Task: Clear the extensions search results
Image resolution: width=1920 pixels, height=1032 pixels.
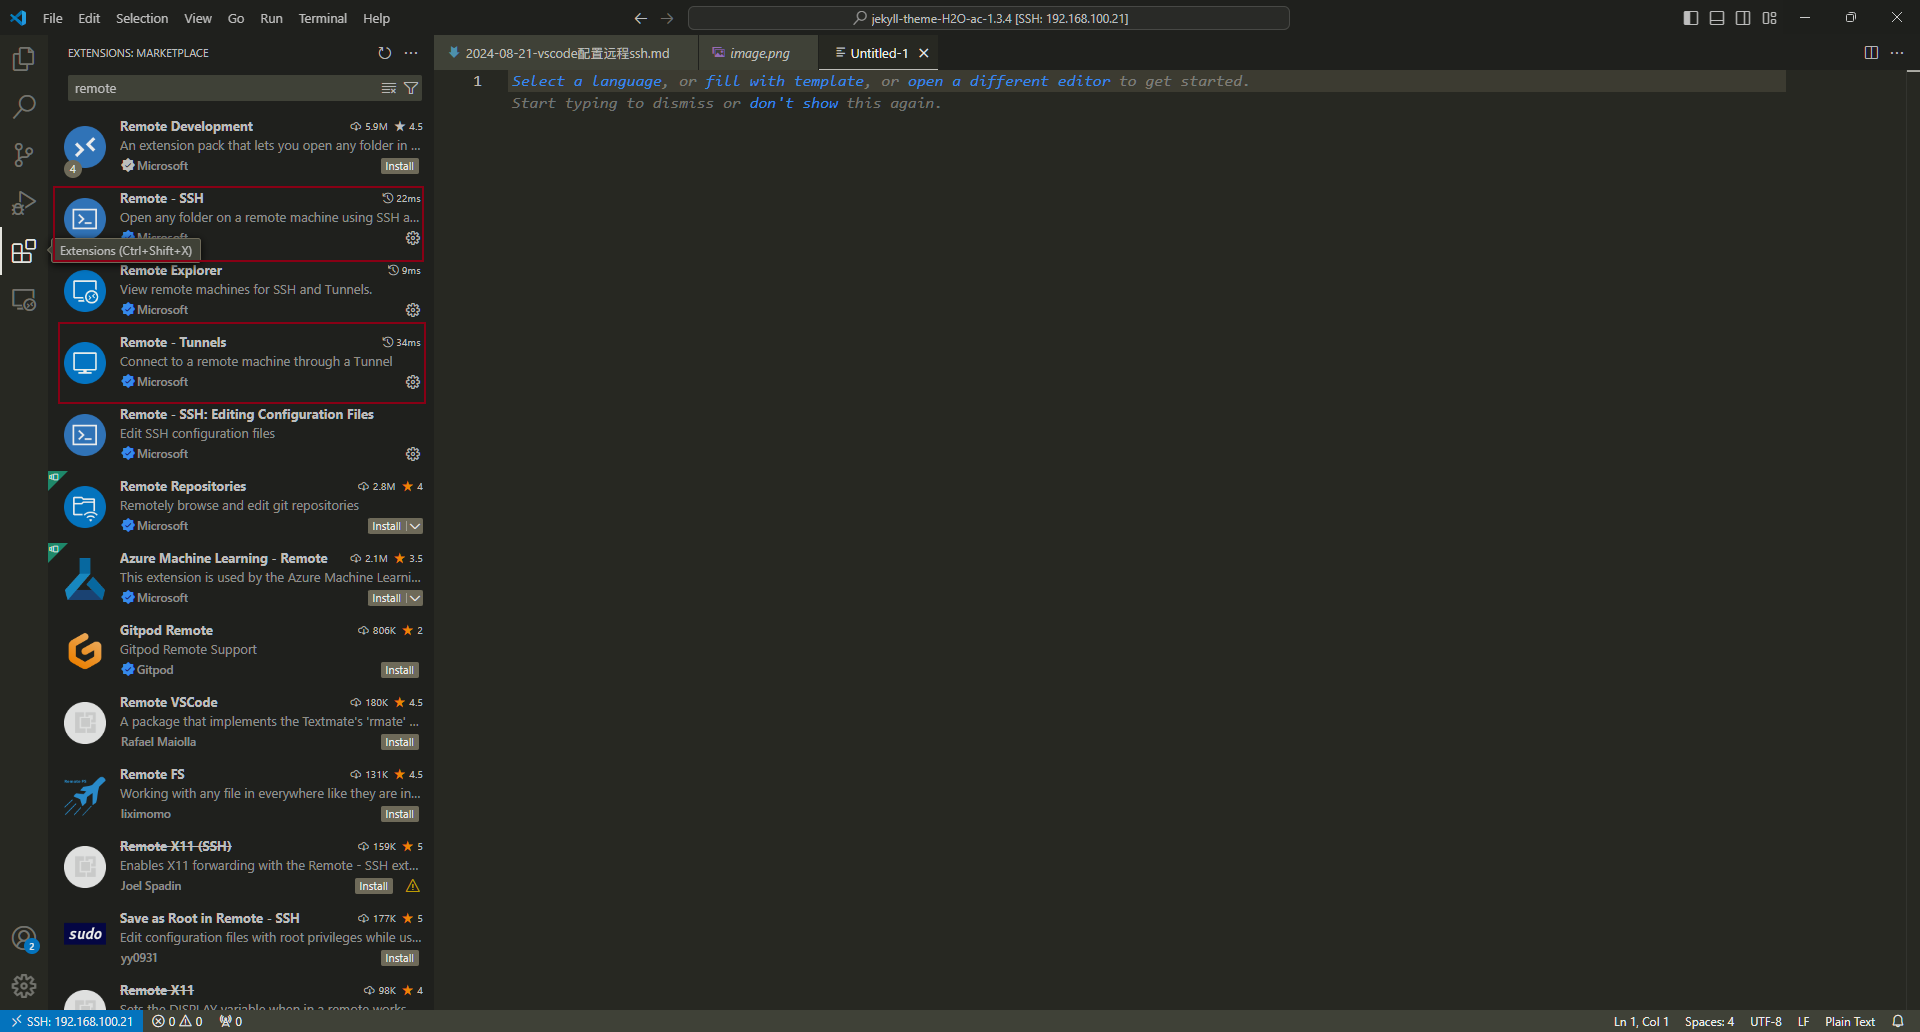Action: 389,88
